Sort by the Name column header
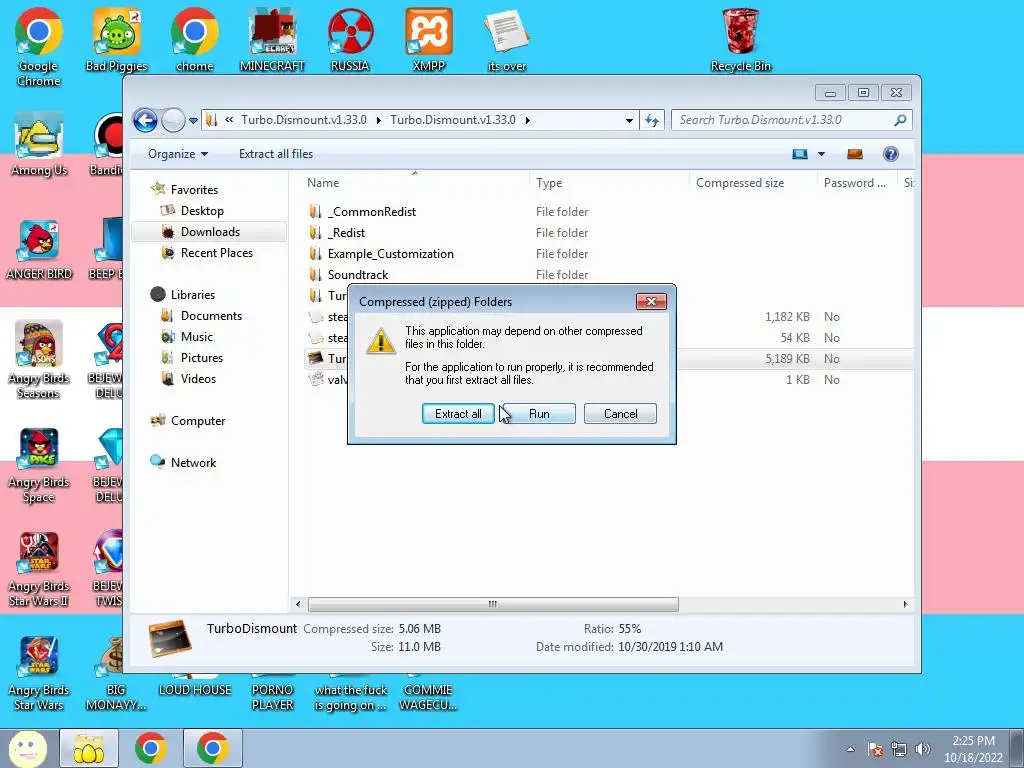This screenshot has width=1024, height=768. point(415,183)
